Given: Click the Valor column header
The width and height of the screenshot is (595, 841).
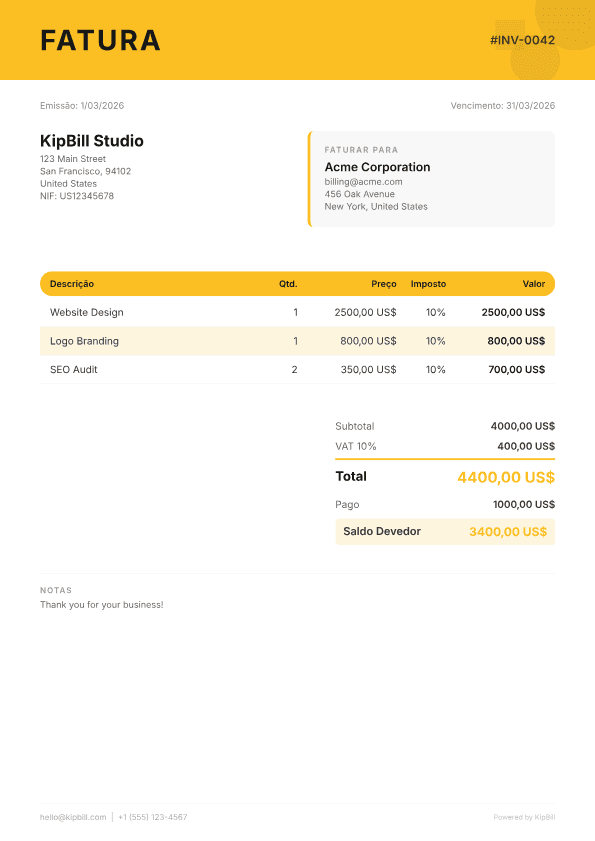Looking at the screenshot, I should coord(534,284).
